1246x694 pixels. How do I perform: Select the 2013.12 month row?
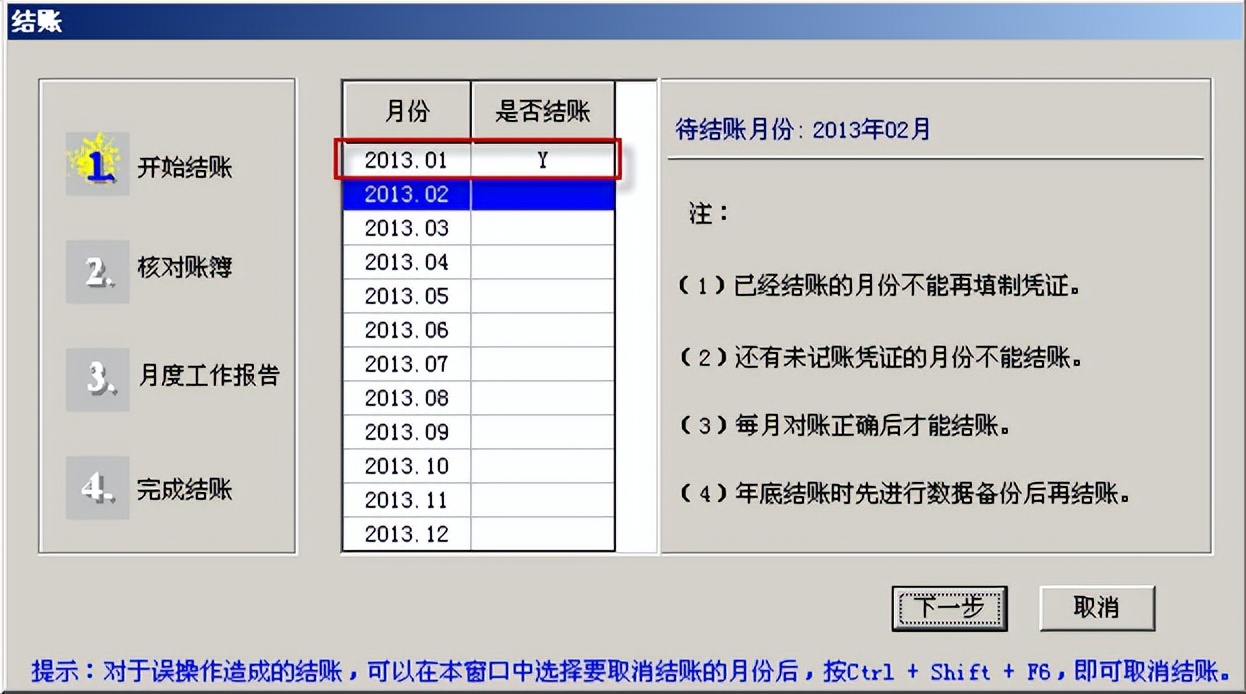403,534
